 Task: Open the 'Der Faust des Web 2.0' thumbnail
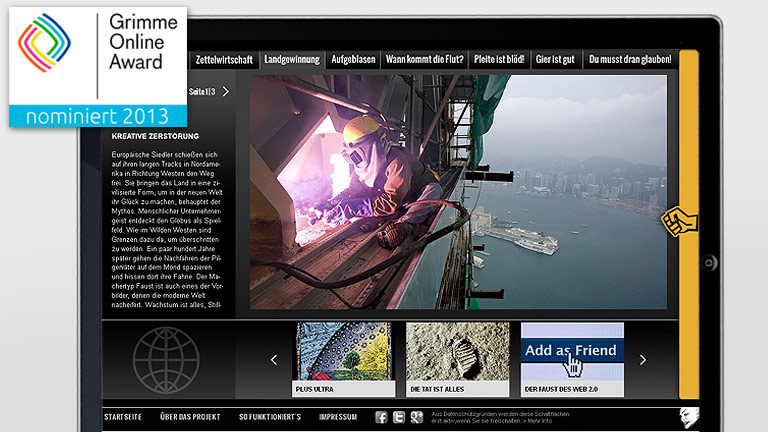(x=572, y=359)
